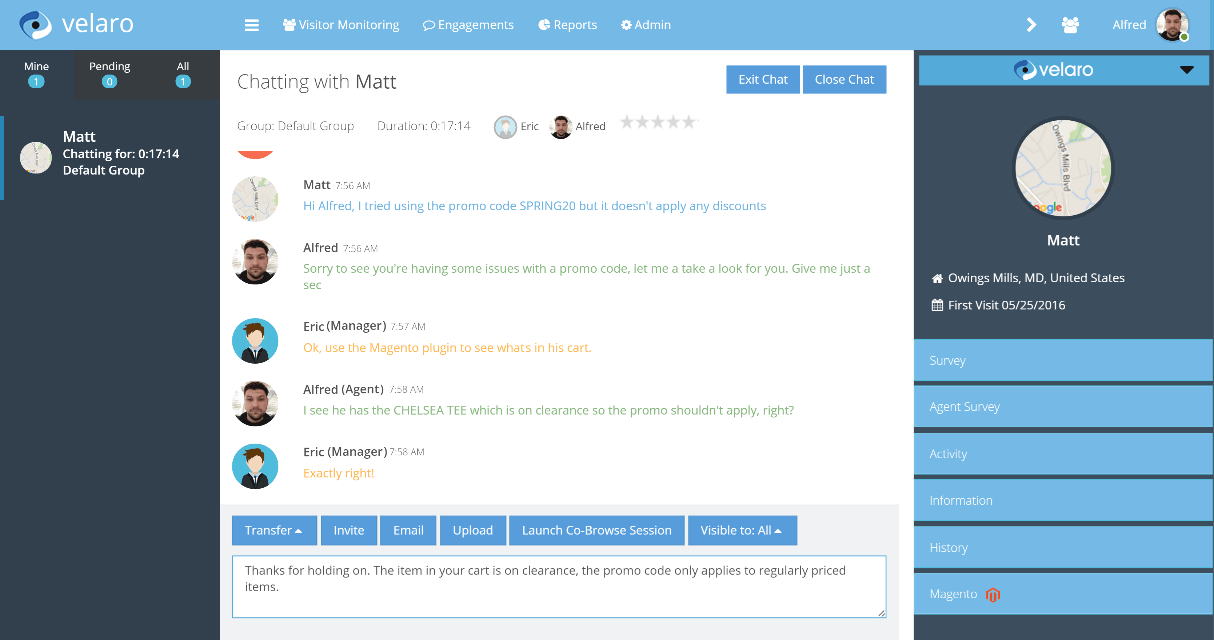Click the right chevron arrow in header
Viewport: 1214px width, 640px height.
click(1032, 25)
